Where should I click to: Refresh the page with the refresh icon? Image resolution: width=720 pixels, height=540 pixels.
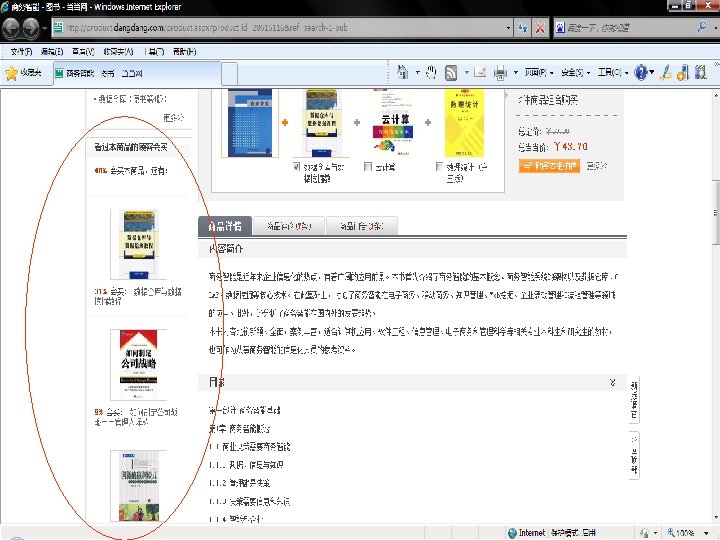coord(523,28)
